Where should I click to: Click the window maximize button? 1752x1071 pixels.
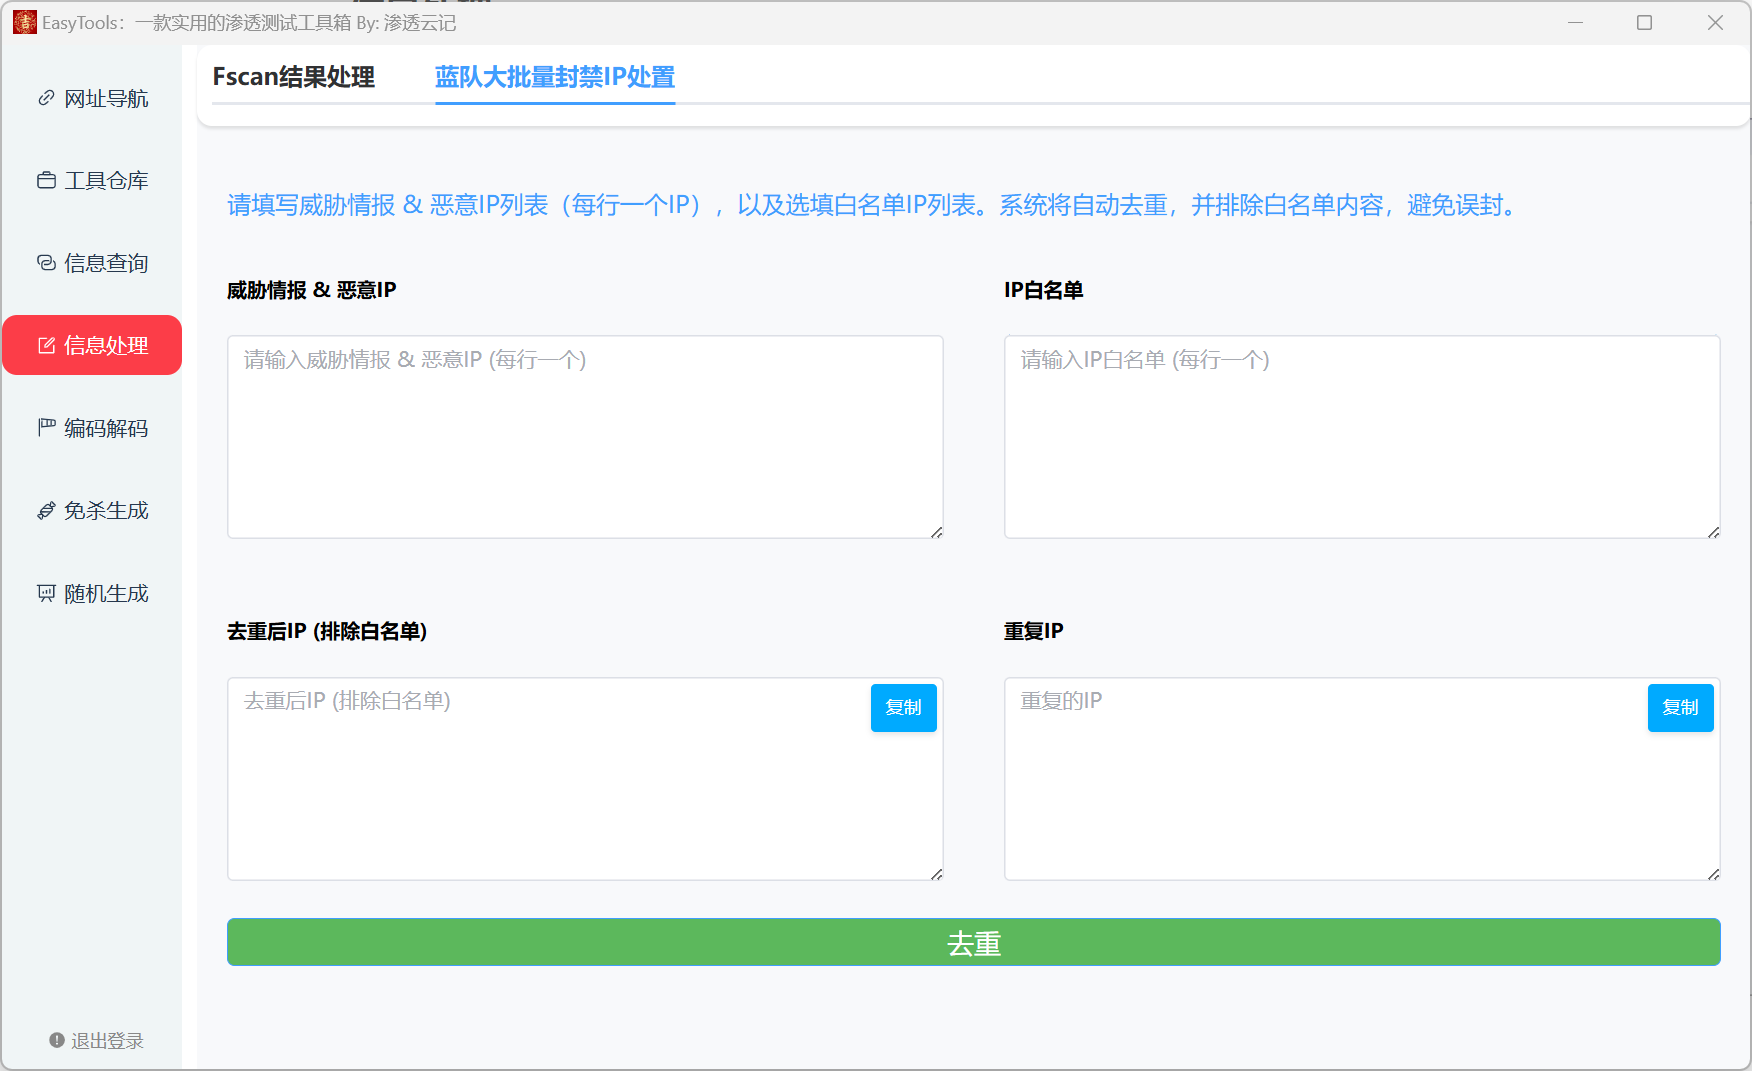1644,21
